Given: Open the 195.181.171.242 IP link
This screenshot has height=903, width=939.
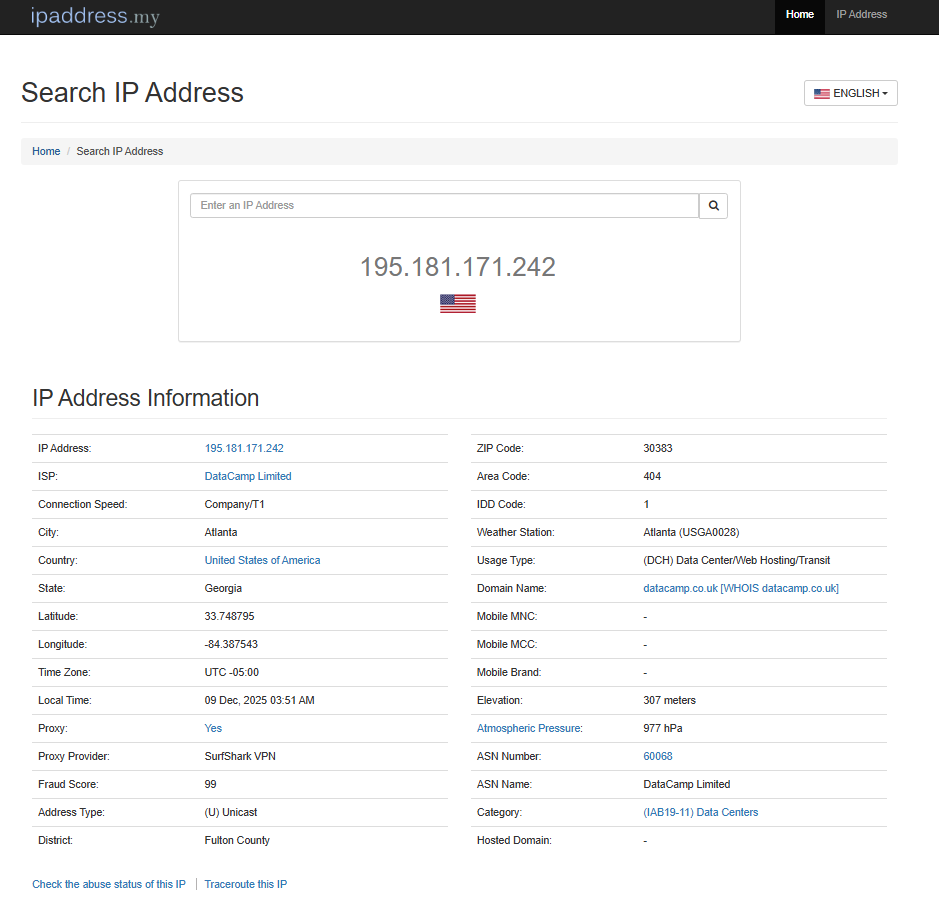Looking at the screenshot, I should point(244,448).
